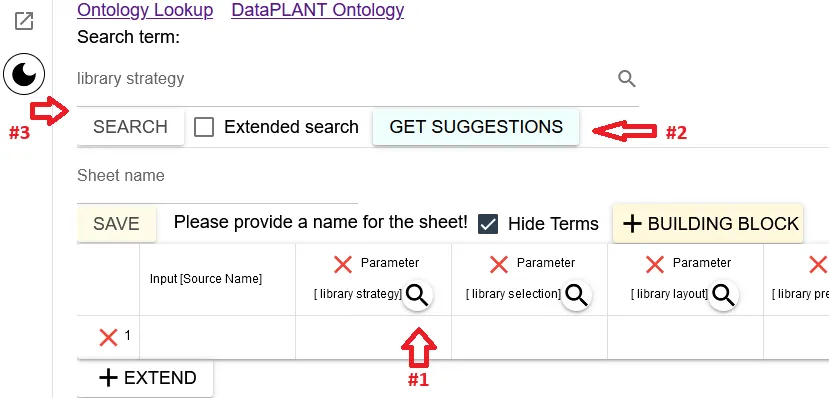This screenshot has height=398, width=829.
Task: Toggle dark mode moon icon
Action: (x=24, y=74)
